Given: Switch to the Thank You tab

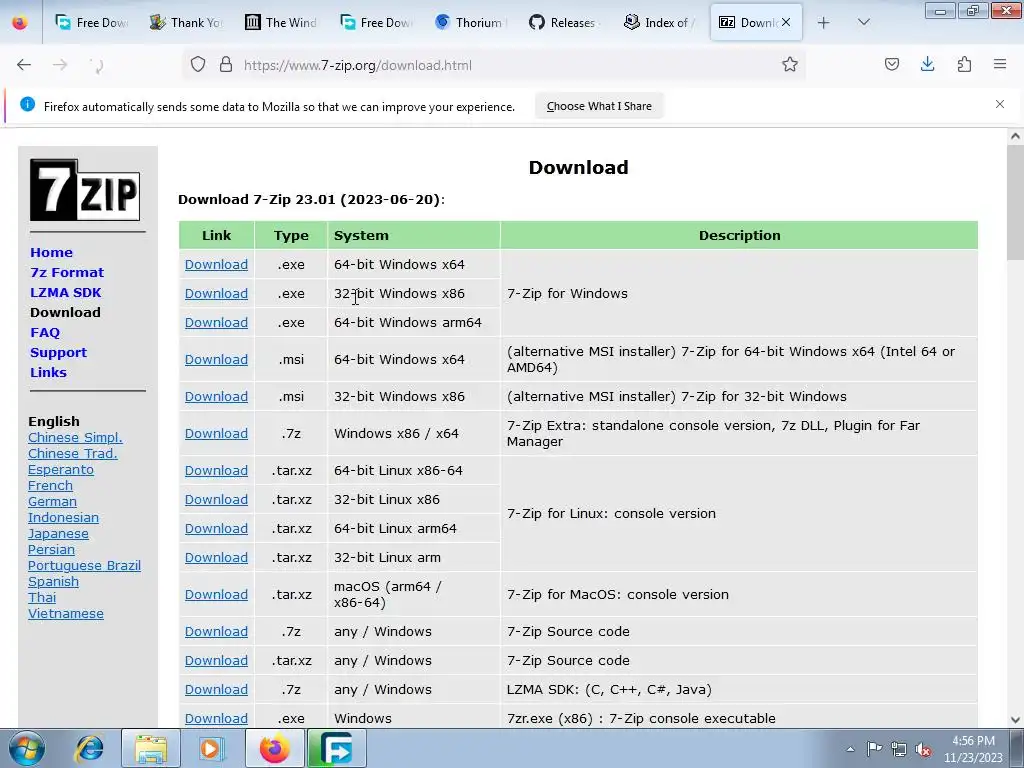Looking at the screenshot, I should 186,23.
